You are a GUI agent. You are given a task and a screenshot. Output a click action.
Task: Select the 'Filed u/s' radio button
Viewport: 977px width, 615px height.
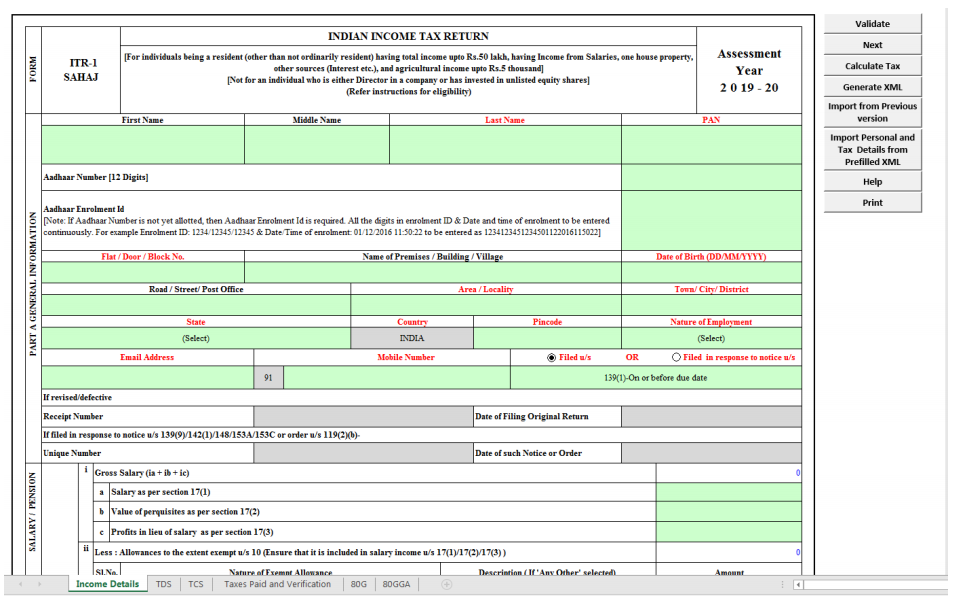pos(551,358)
